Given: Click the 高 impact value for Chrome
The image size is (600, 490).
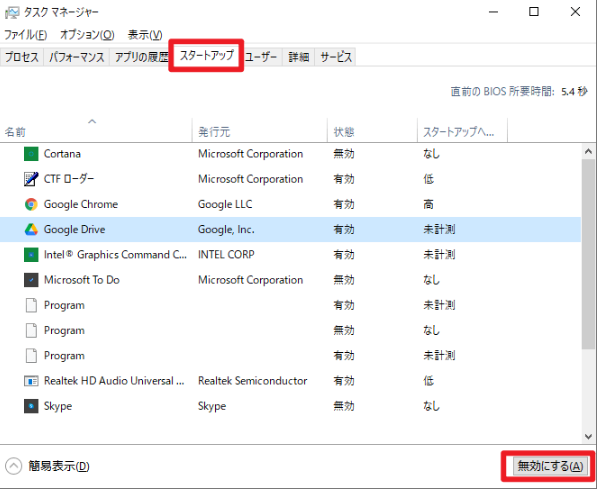Looking at the screenshot, I should click(x=429, y=205).
